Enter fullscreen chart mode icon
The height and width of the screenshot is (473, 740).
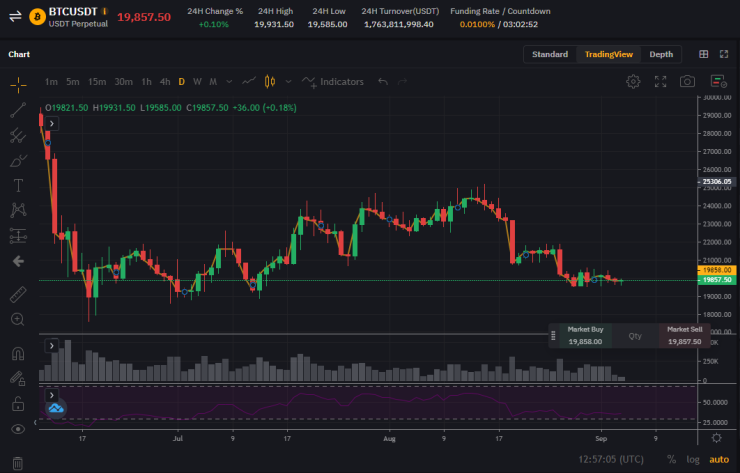[x=660, y=82]
